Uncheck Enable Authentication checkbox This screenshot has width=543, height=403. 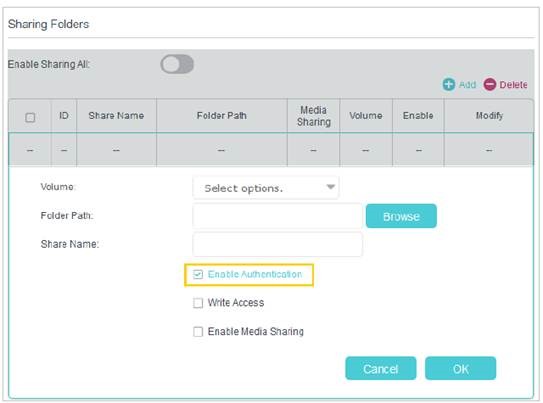(x=198, y=275)
